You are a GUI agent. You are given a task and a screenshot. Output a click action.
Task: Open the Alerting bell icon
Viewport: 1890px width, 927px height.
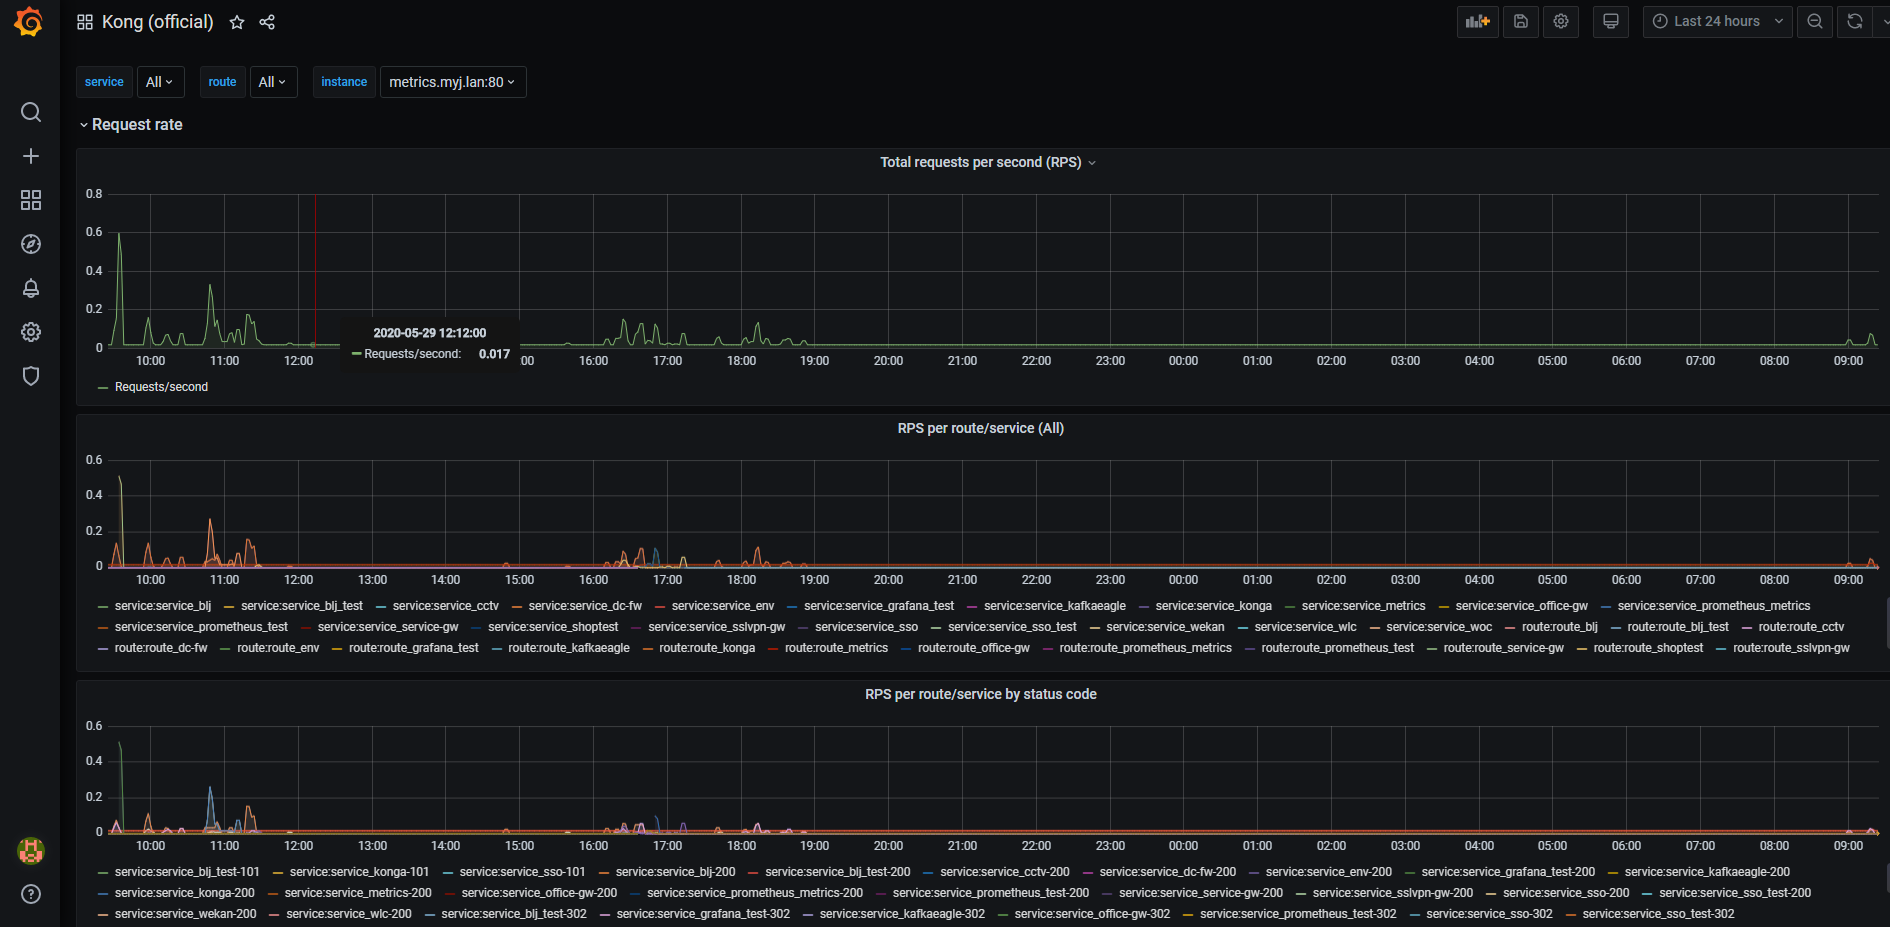[31, 288]
